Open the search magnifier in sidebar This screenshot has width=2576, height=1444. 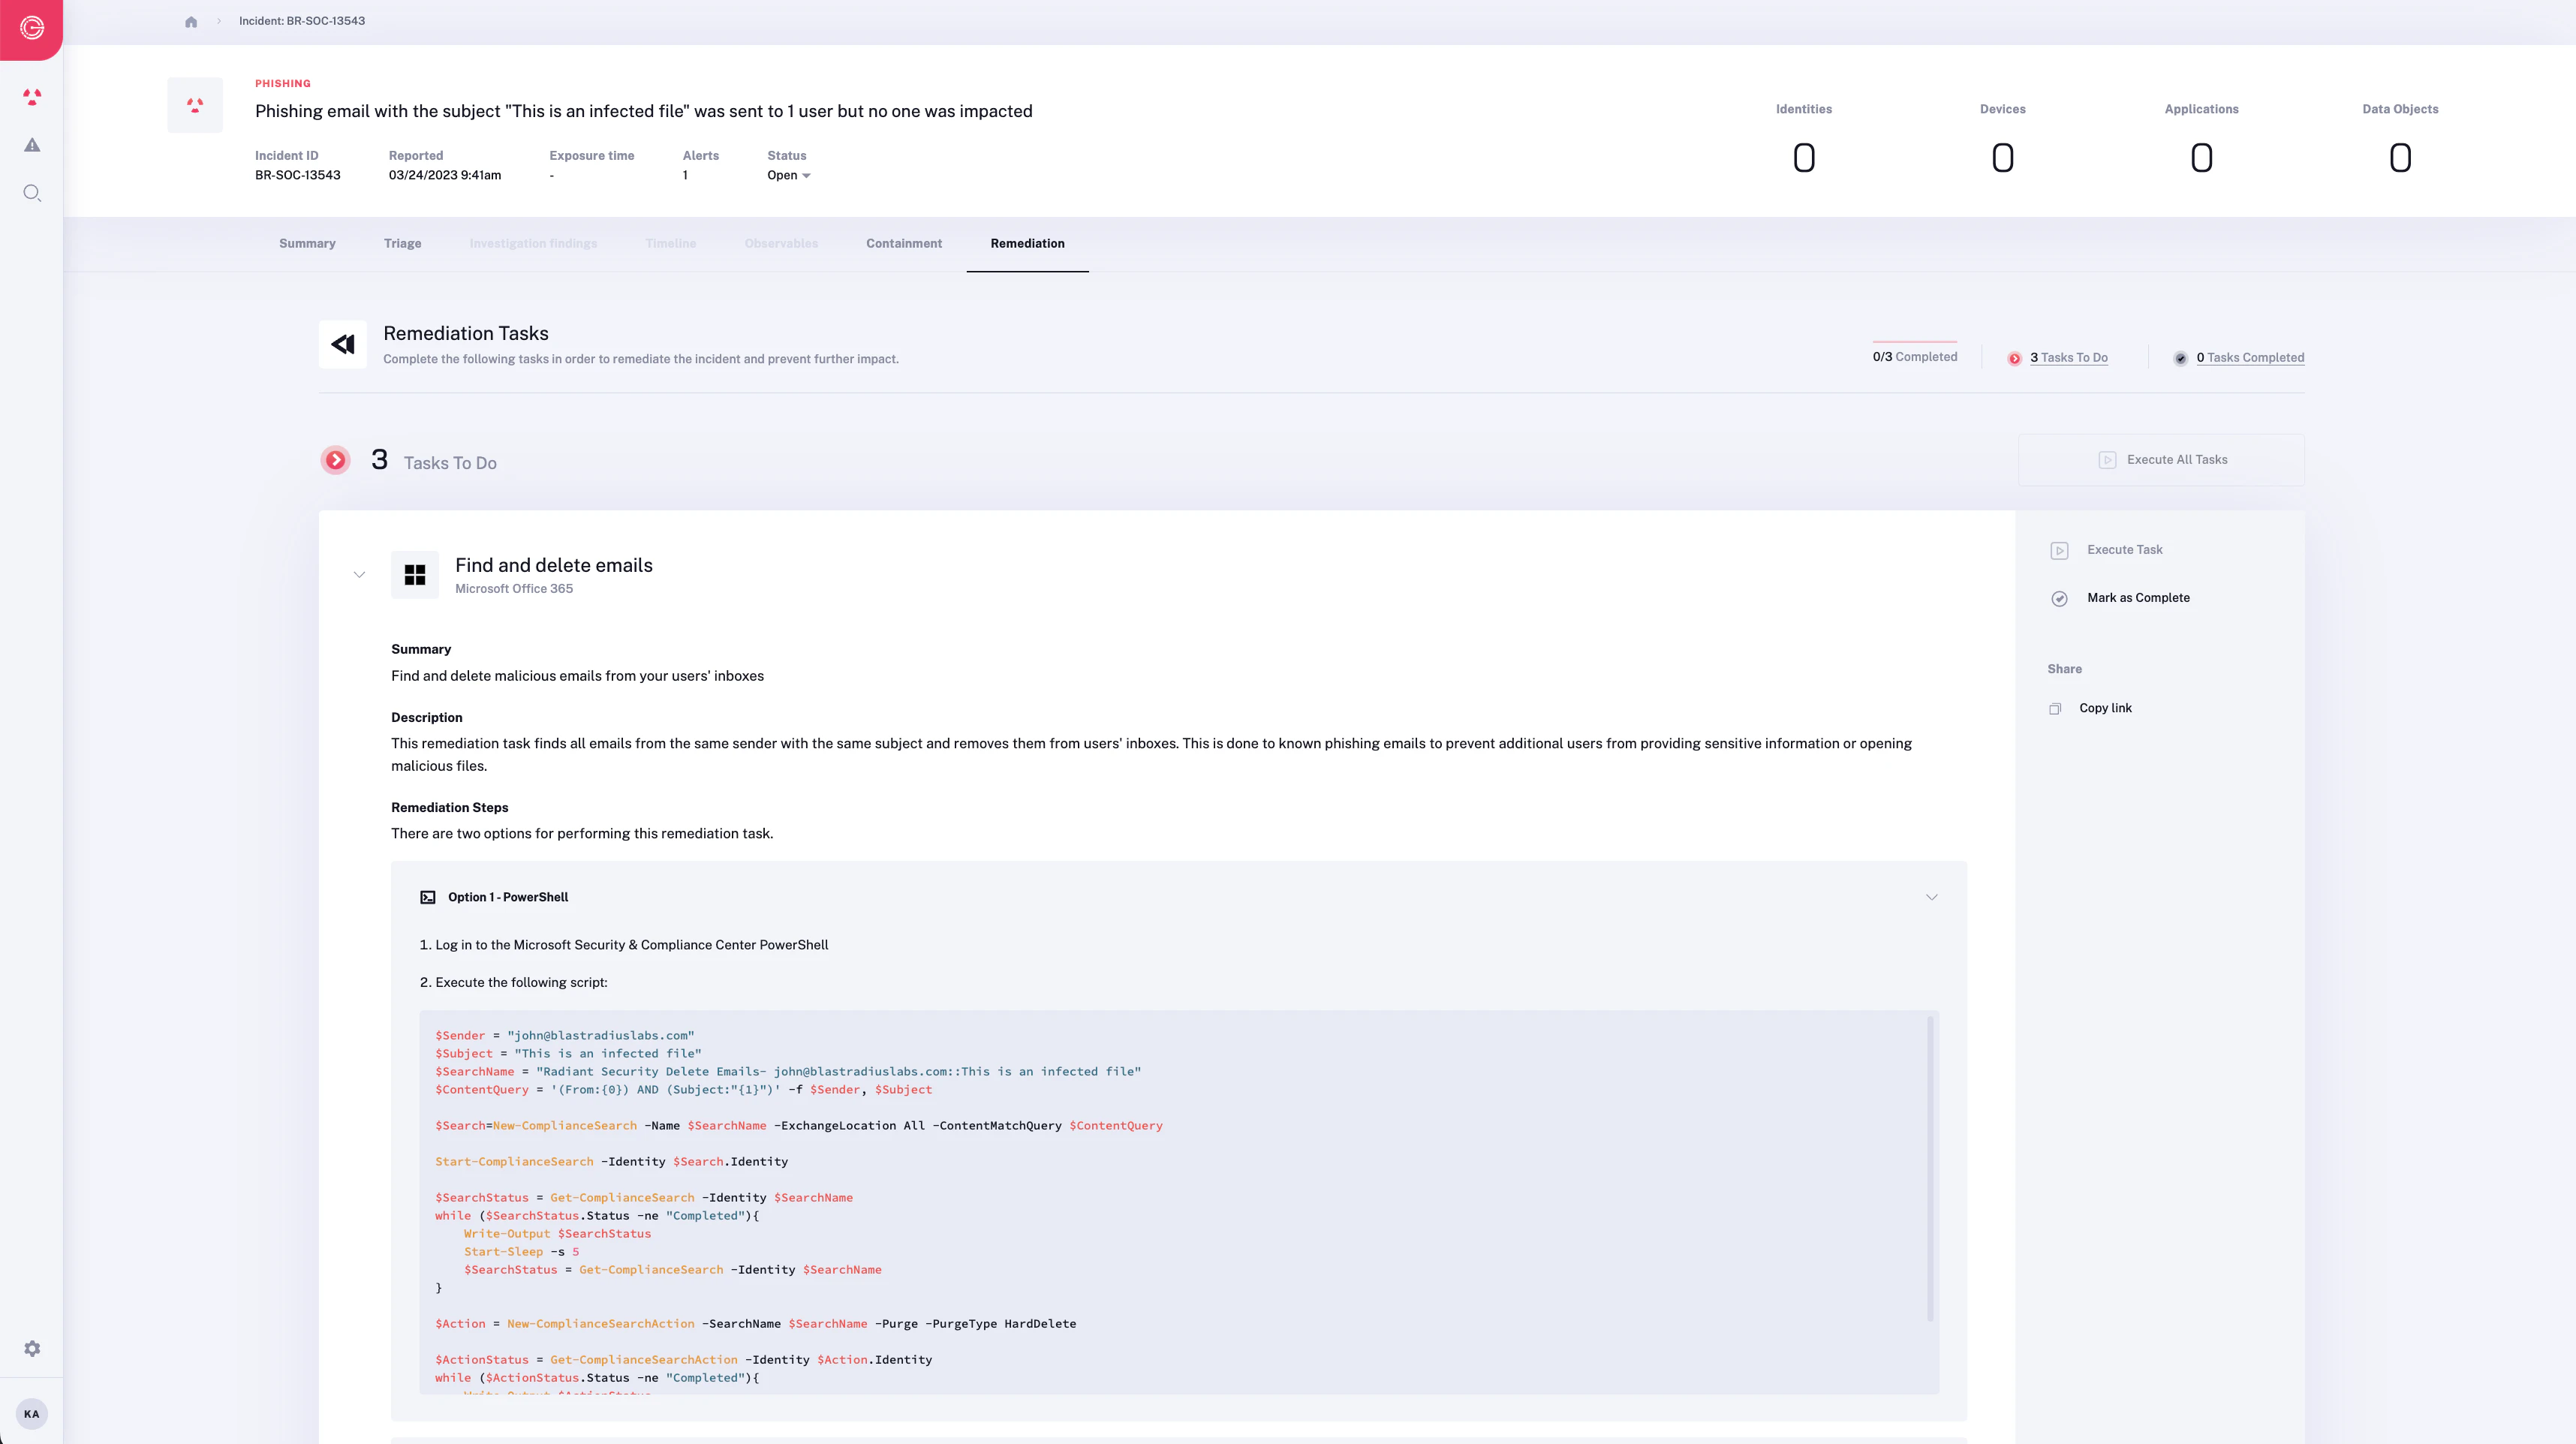(32, 193)
